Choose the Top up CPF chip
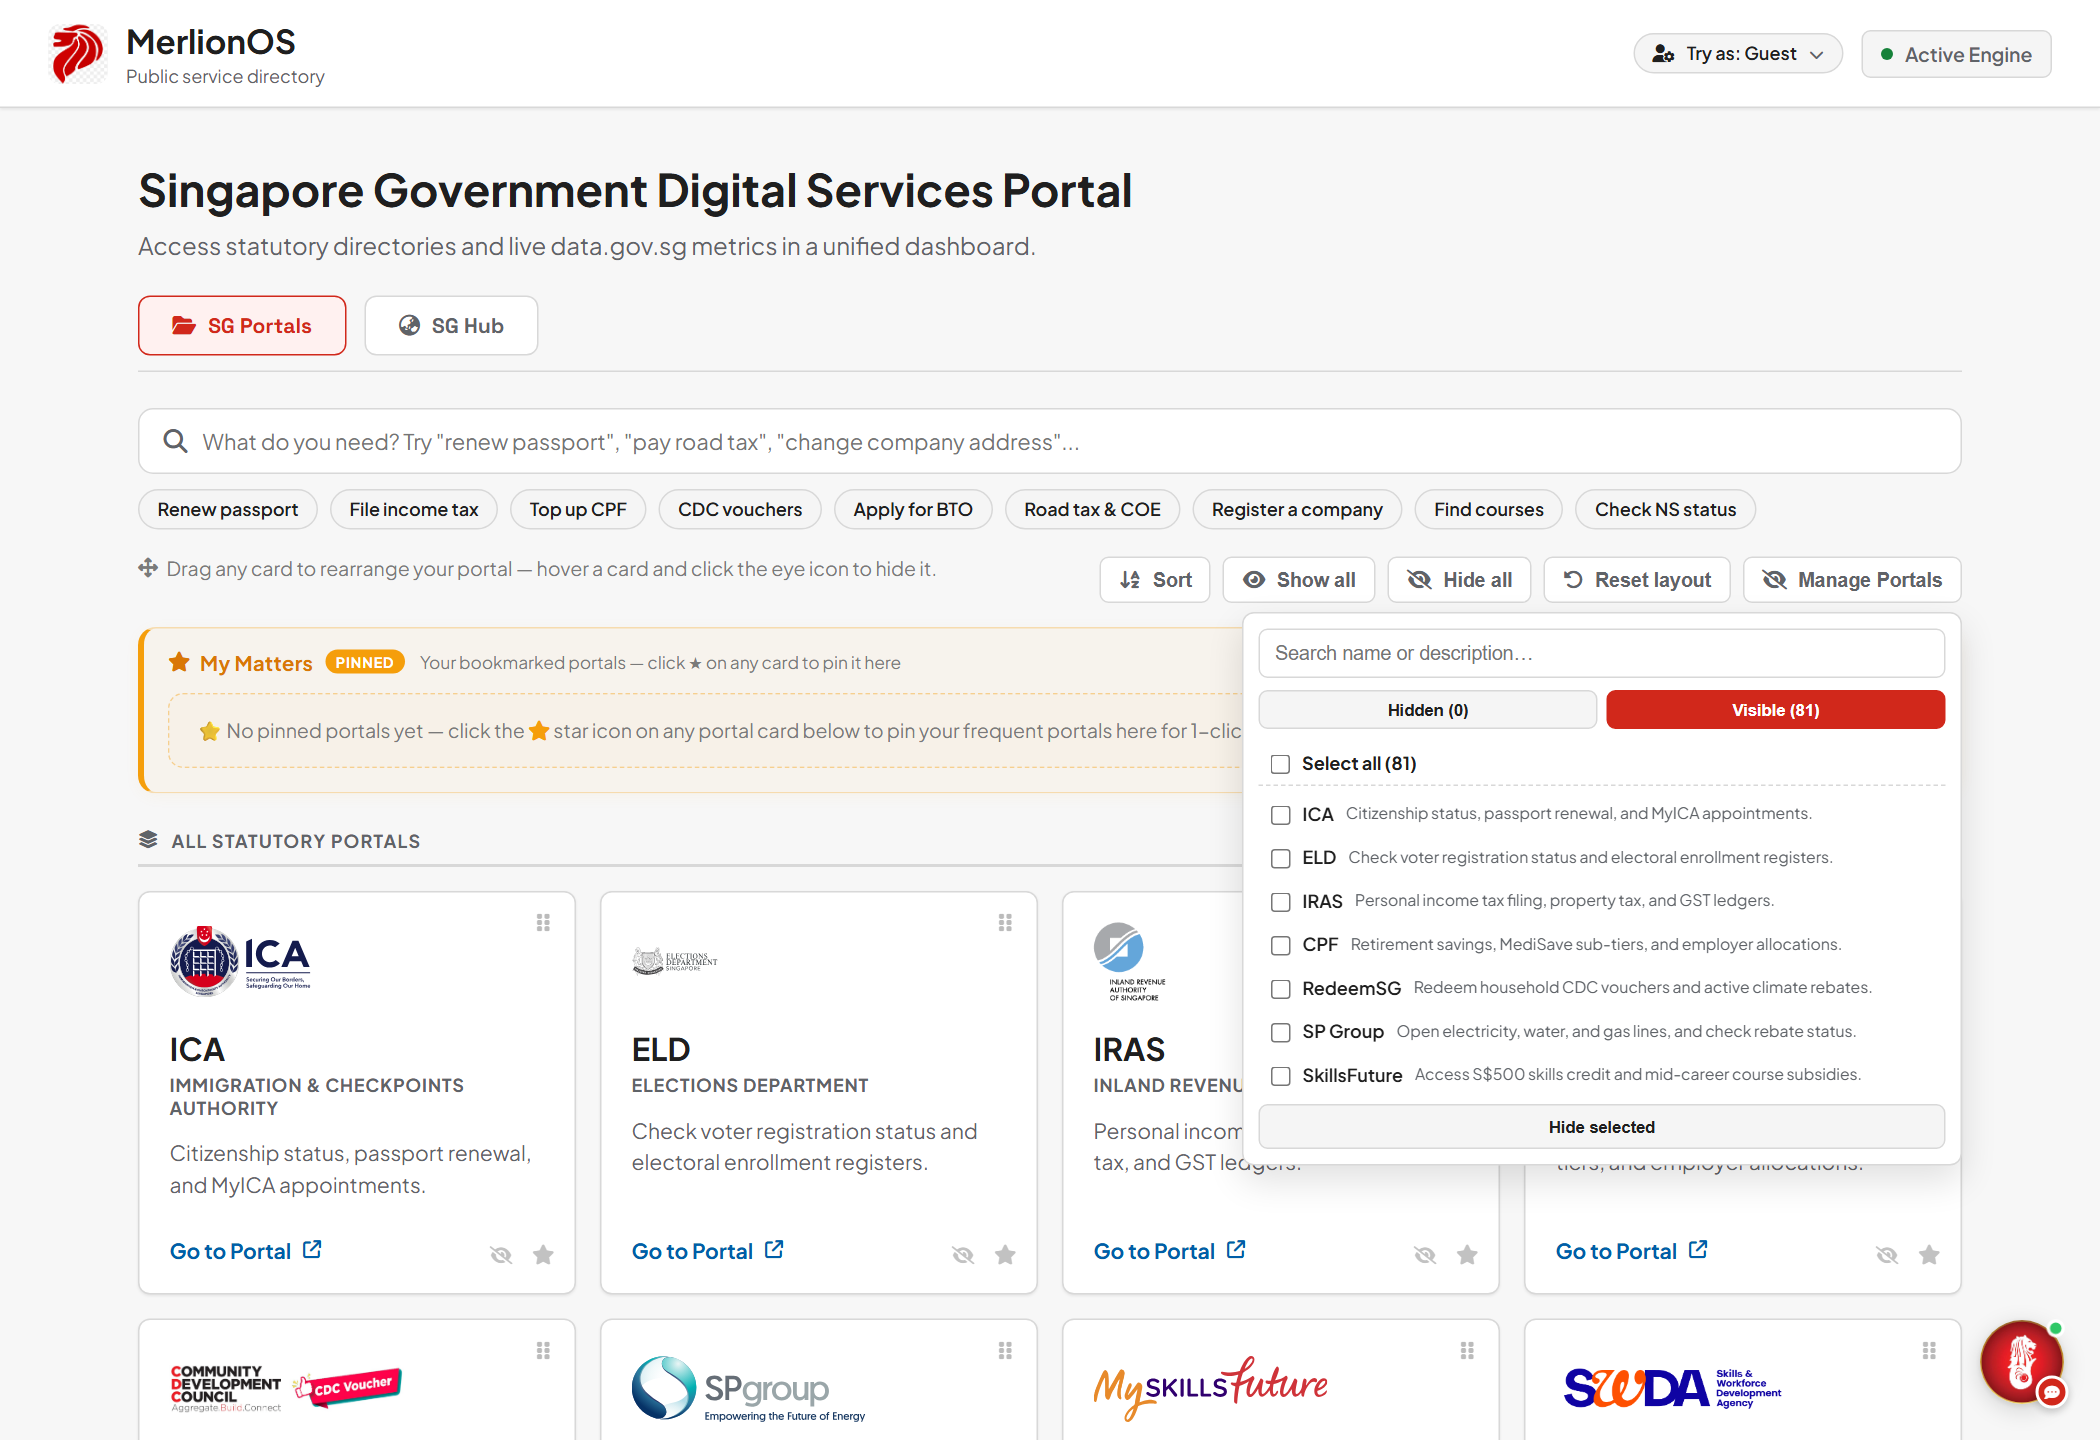2100x1440 pixels. click(578, 509)
